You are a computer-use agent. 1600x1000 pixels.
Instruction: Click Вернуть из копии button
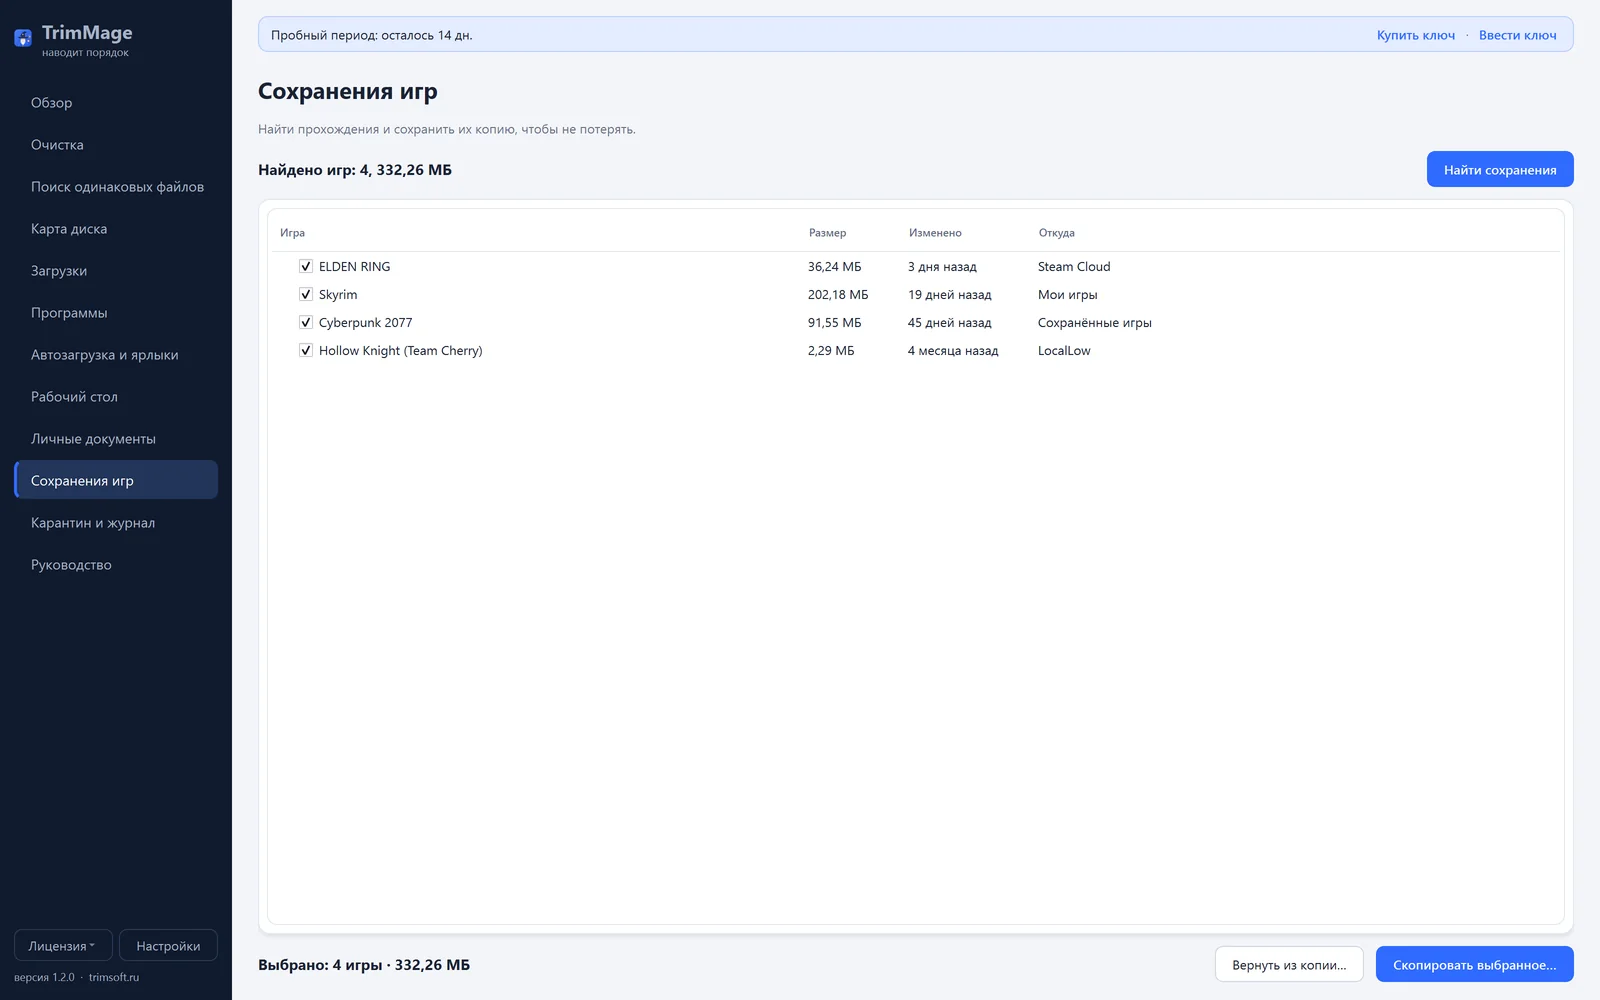[1289, 965]
